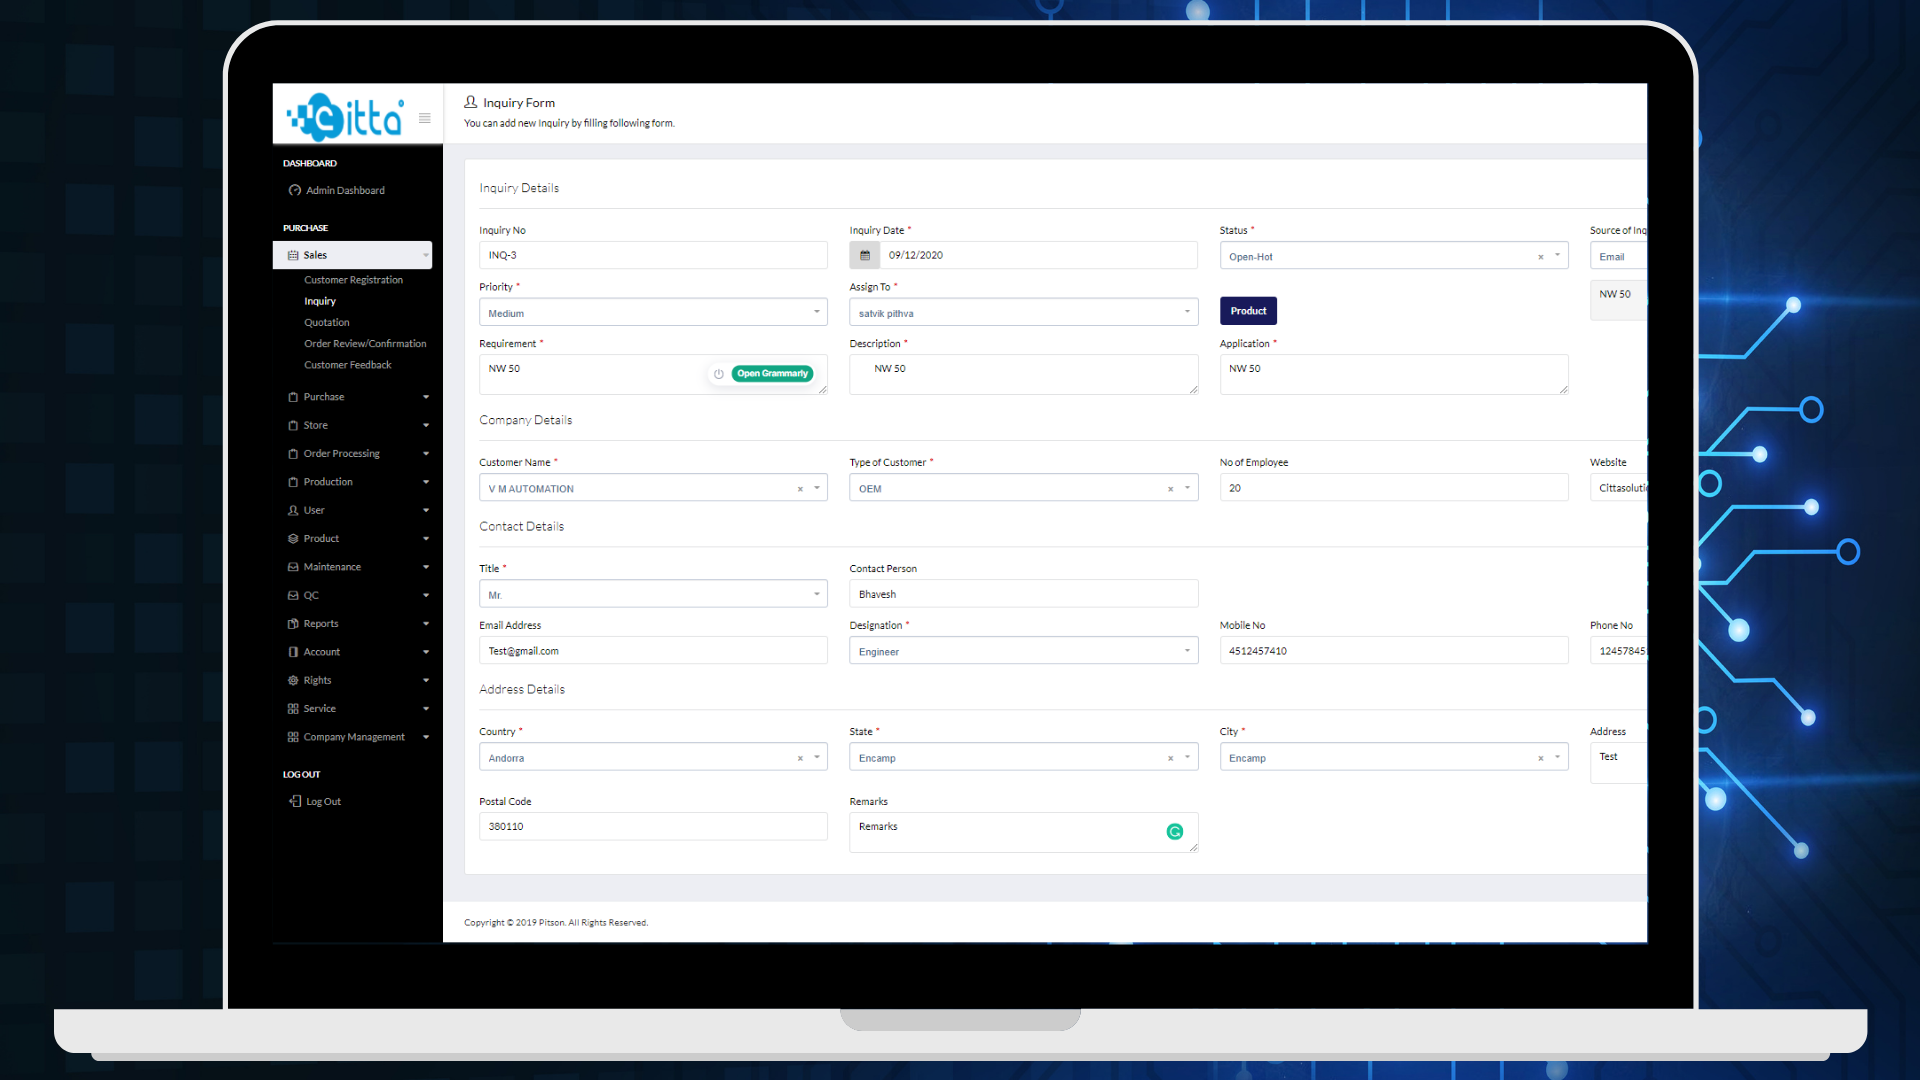
Task: Select Inquiry in Sales submenu
Action: (x=320, y=301)
